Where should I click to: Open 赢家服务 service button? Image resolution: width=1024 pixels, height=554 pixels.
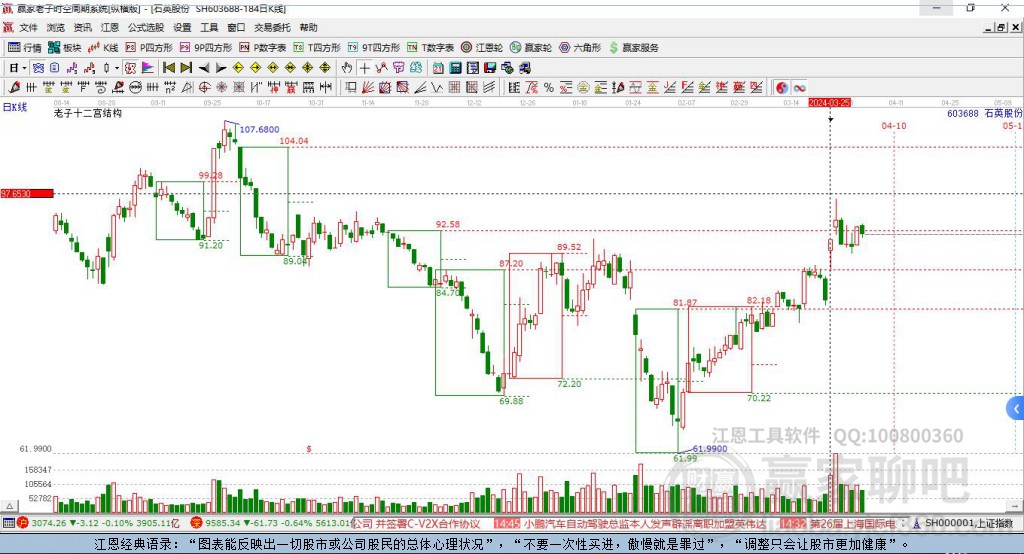pos(633,48)
